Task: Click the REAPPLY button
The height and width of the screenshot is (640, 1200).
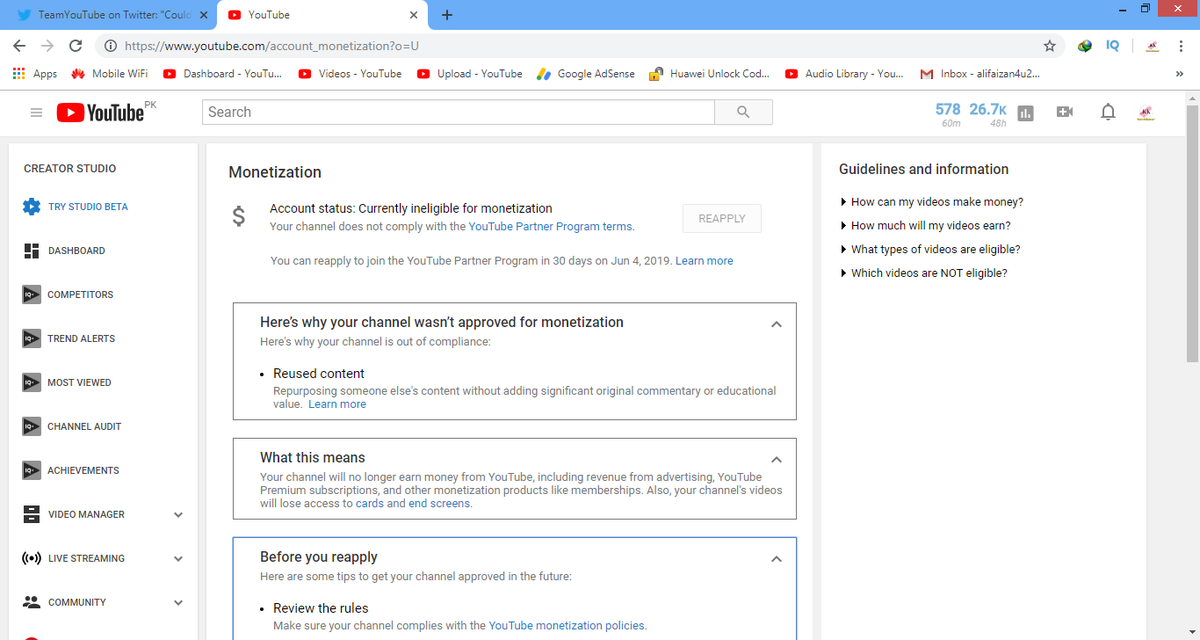Action: [722, 218]
